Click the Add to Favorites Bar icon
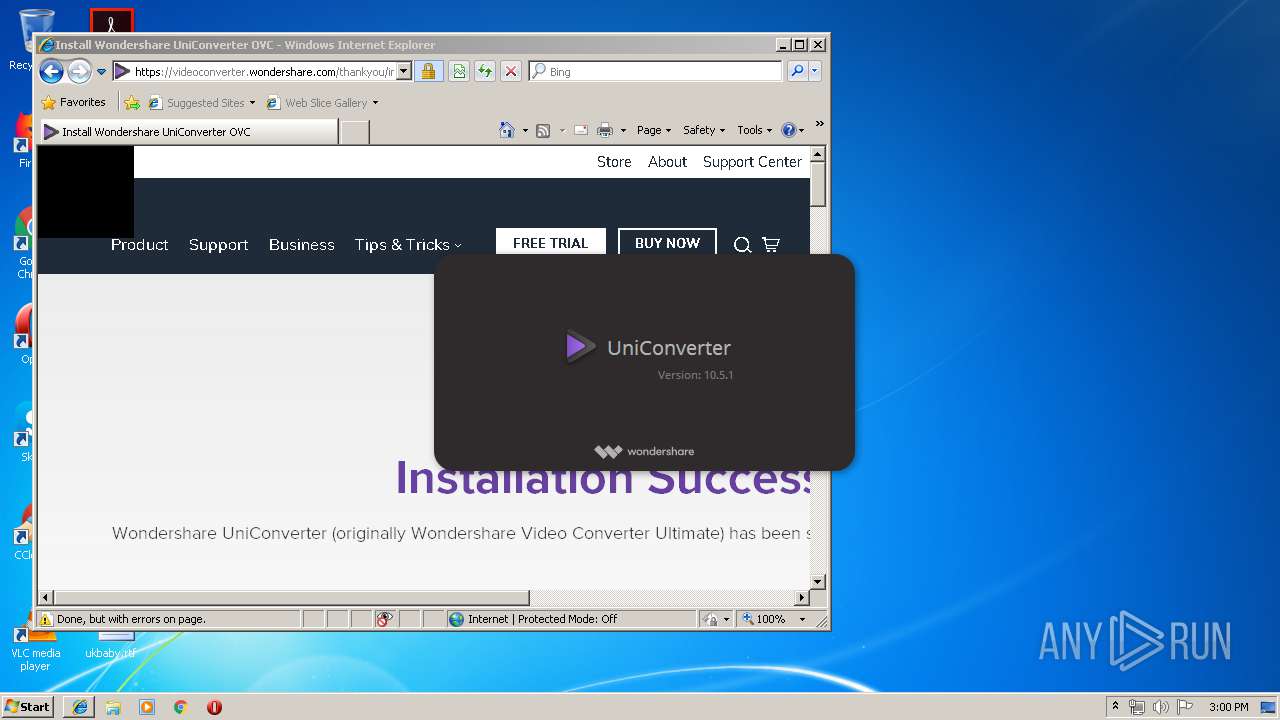 click(x=131, y=102)
